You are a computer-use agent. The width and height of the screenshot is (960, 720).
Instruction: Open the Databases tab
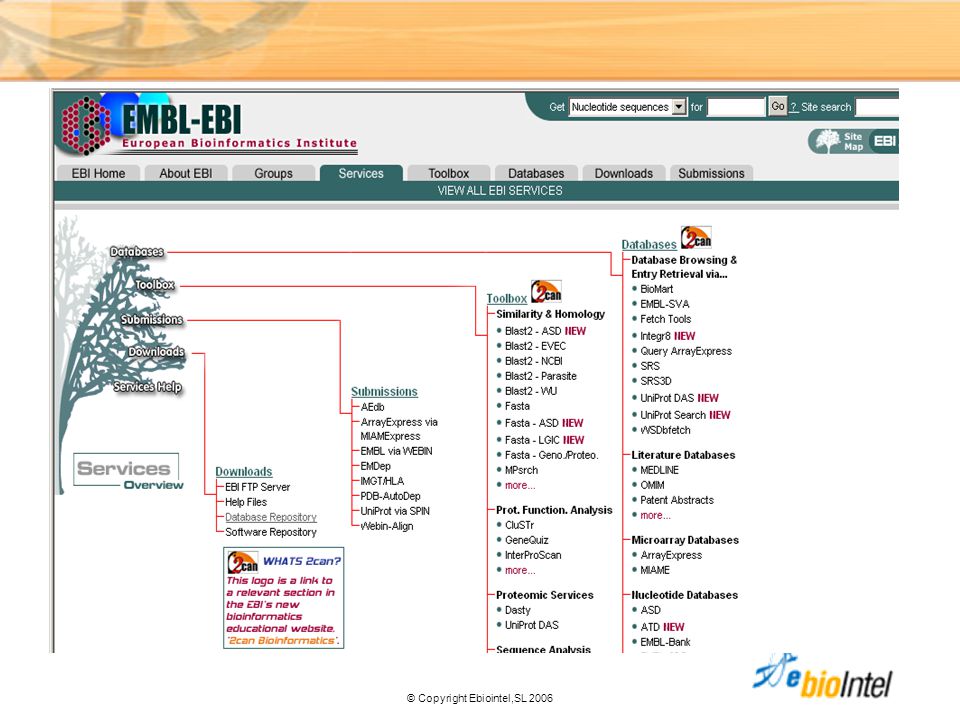[536, 173]
